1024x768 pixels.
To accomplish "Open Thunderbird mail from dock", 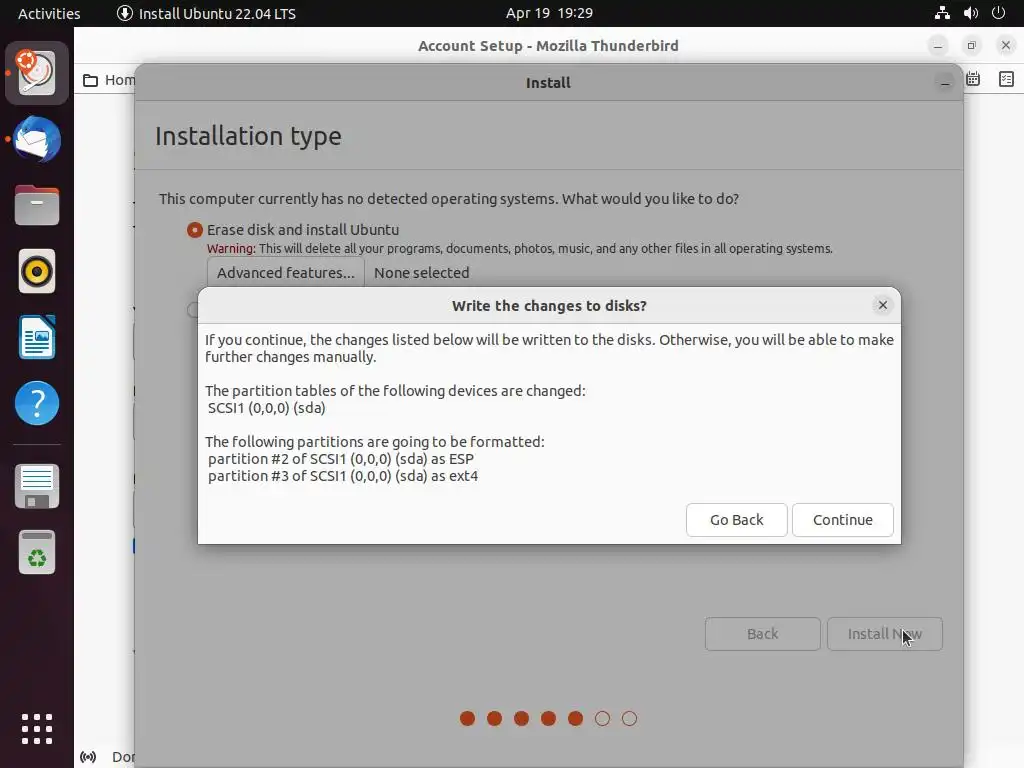I will click(37, 139).
